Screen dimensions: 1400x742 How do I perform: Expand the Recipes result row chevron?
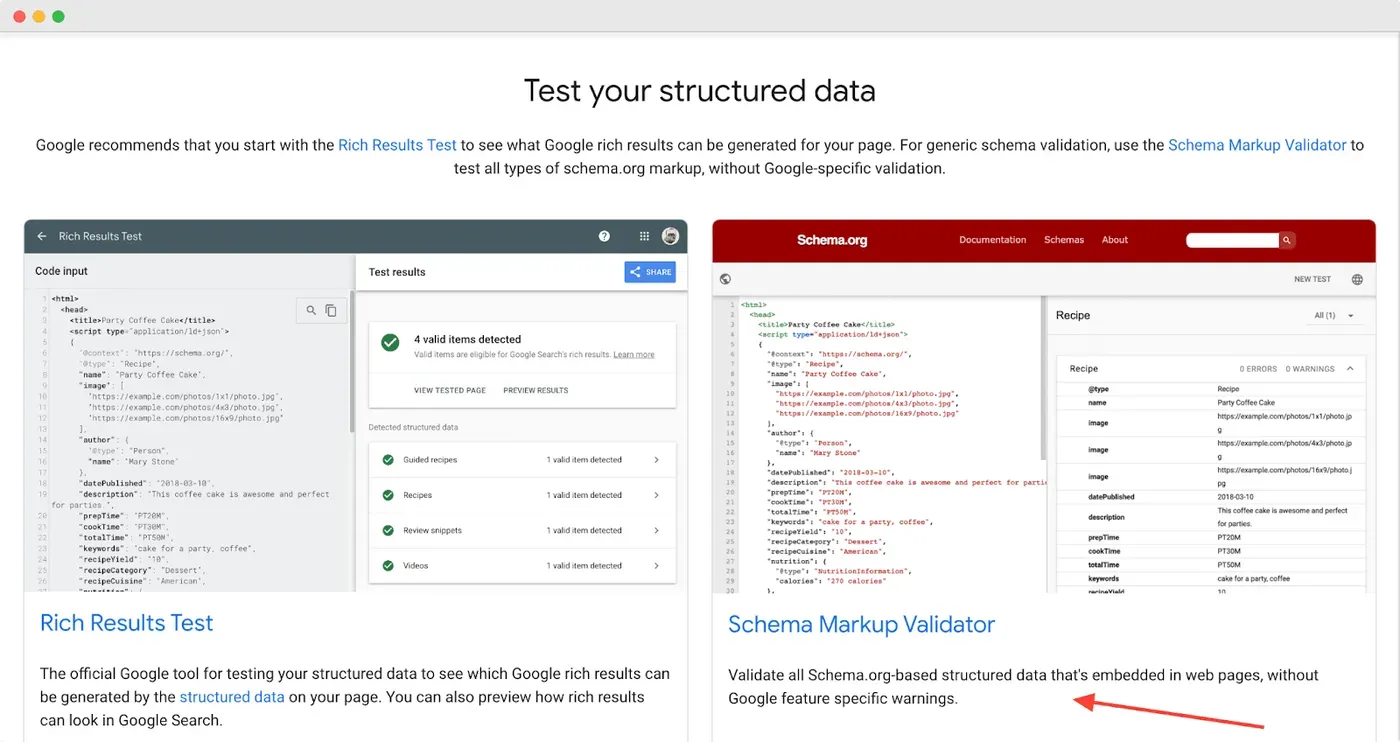[657, 495]
